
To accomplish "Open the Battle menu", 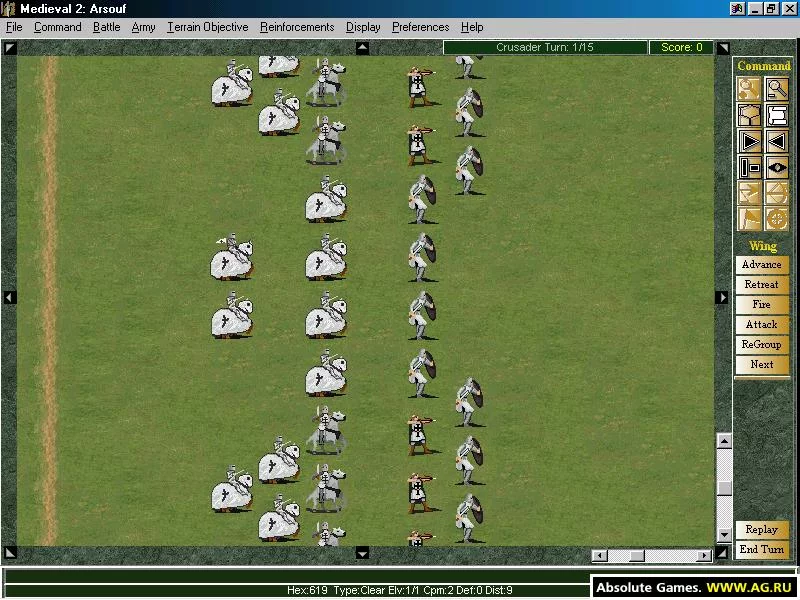I will [107, 27].
